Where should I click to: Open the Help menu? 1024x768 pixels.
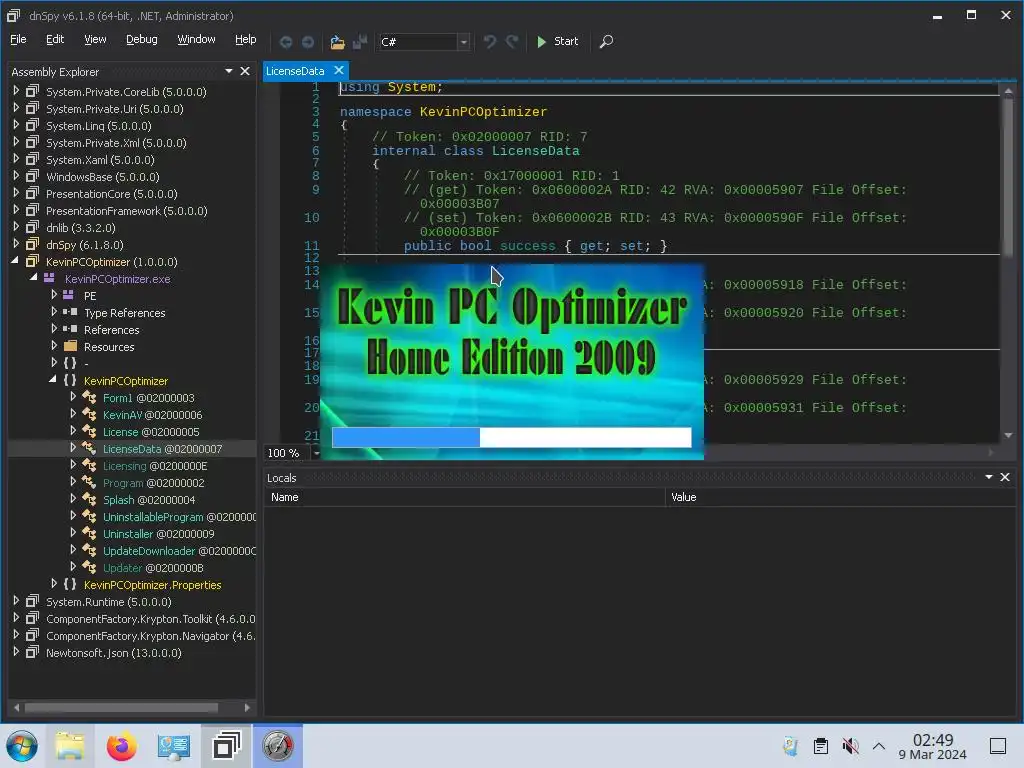click(x=246, y=39)
